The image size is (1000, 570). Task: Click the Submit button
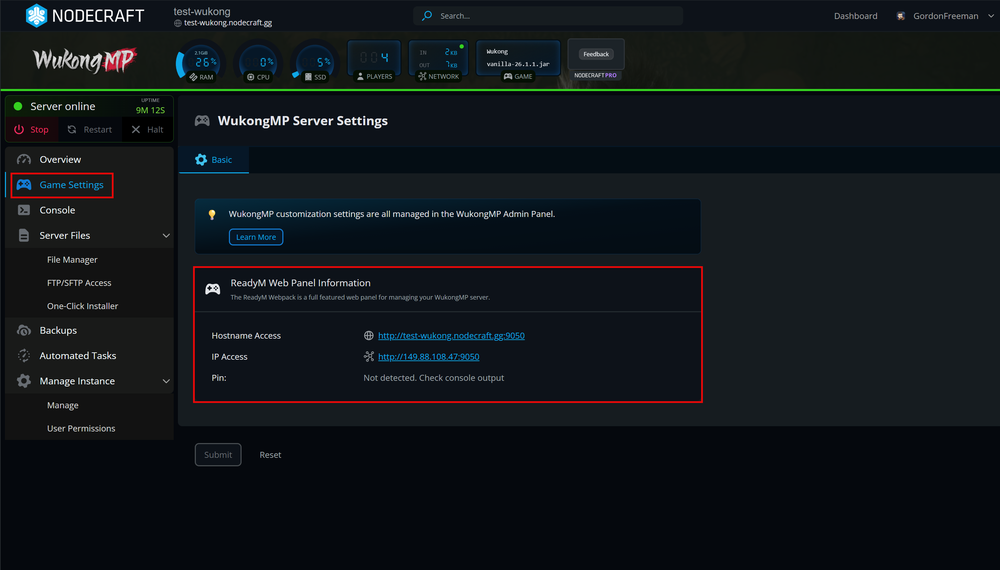pyautogui.click(x=218, y=455)
